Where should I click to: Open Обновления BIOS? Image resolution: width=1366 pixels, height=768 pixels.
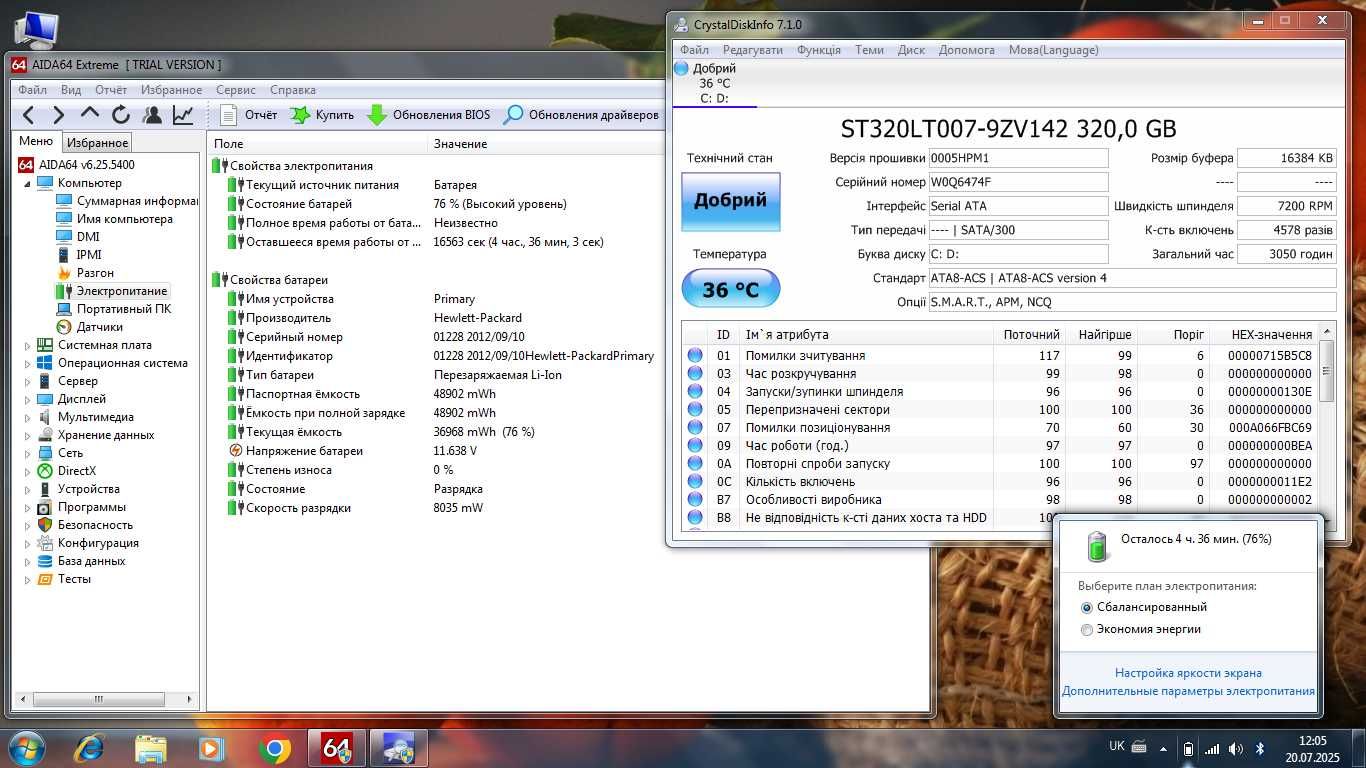(428, 115)
